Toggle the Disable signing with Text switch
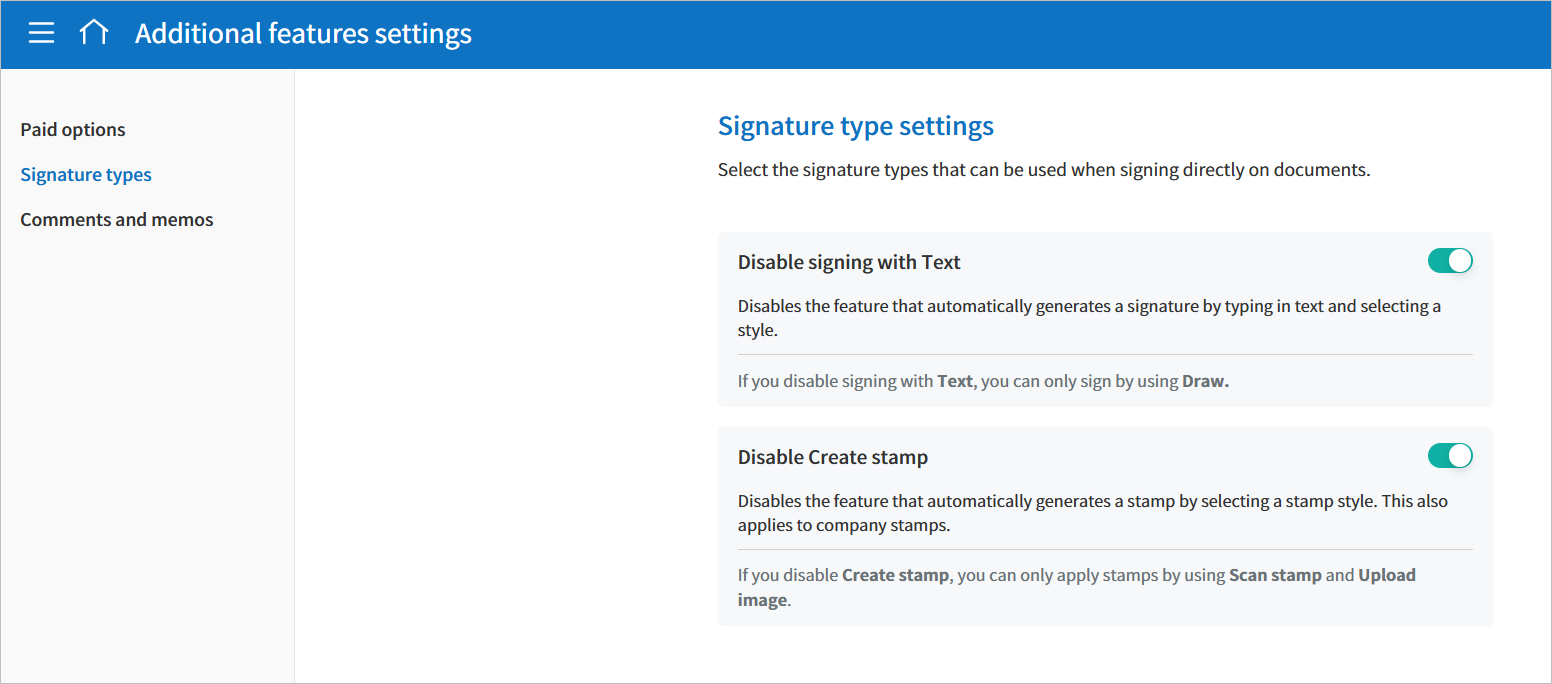Screen dimensions: 1552x684 click(1450, 261)
